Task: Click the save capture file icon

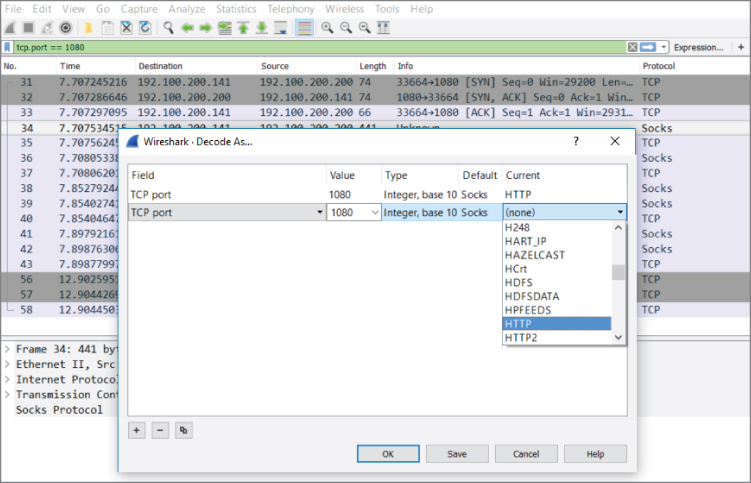Action: [108, 28]
